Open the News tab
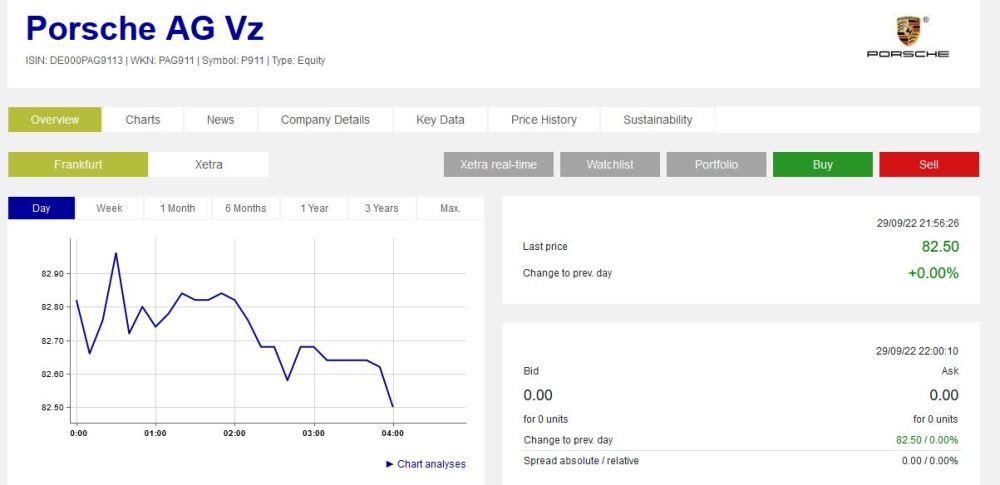The height and width of the screenshot is (485, 1000). coord(221,119)
